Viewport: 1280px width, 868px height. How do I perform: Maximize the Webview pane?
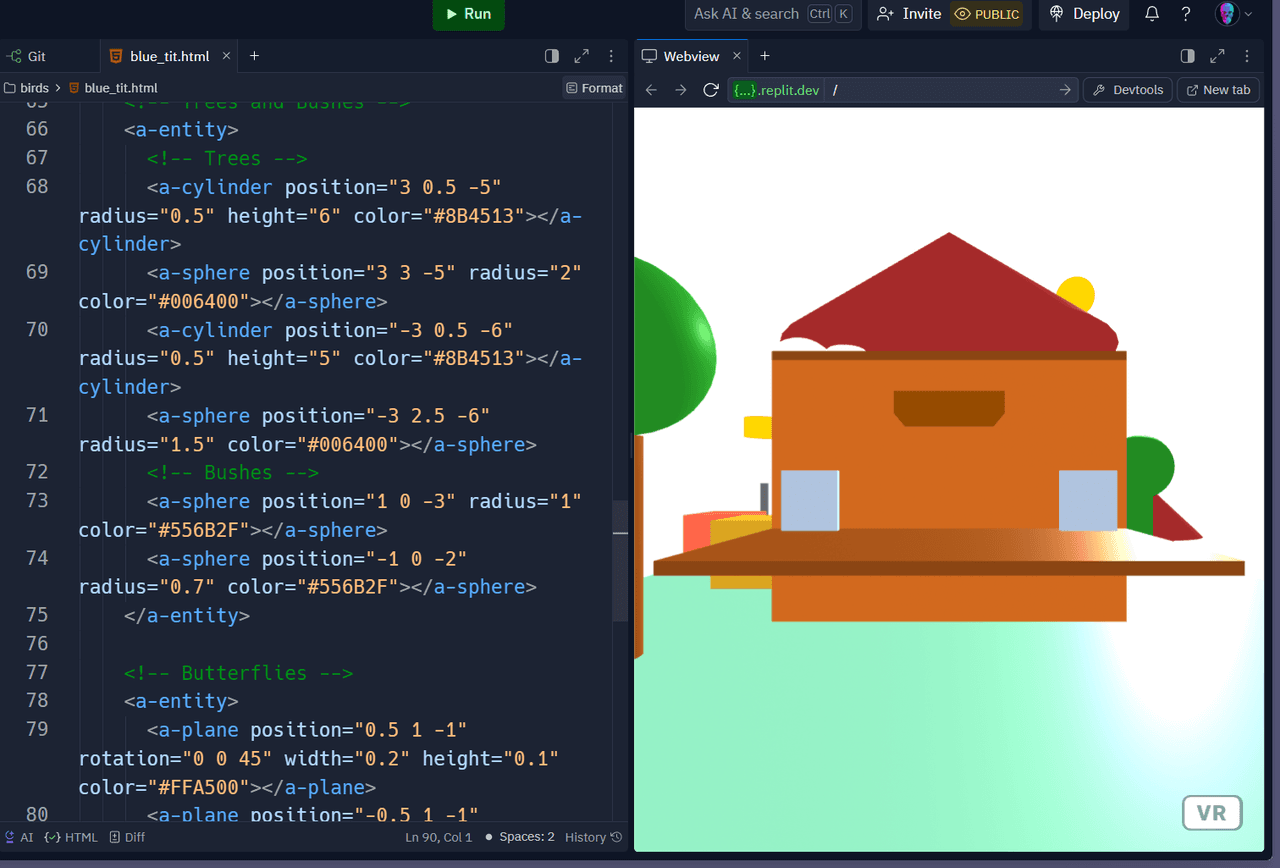[1217, 56]
